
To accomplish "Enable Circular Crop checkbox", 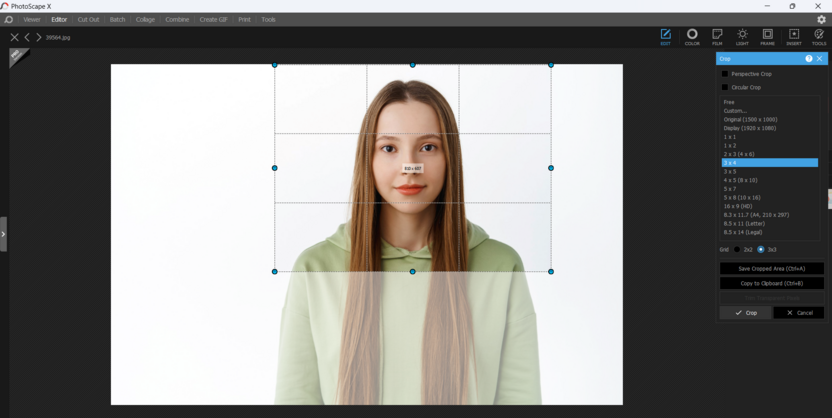I will tap(725, 88).
